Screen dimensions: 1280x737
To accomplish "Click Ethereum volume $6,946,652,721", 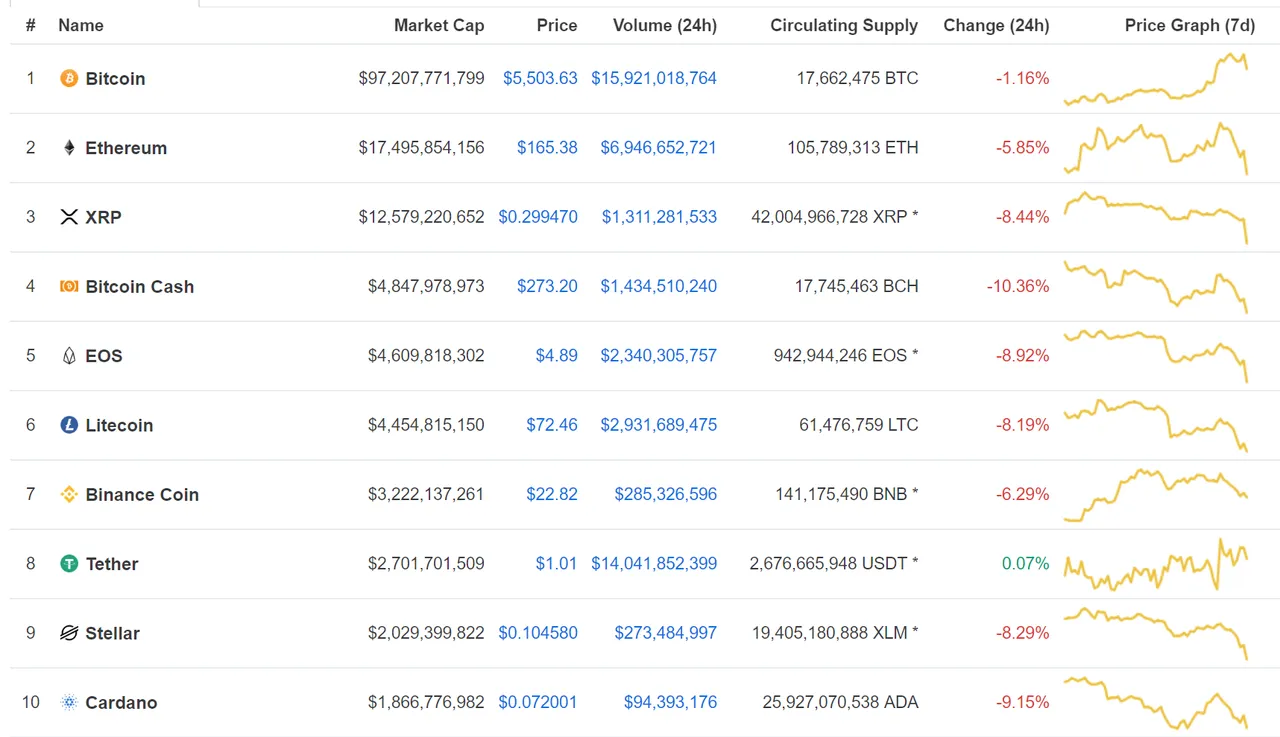I will pos(659,147).
